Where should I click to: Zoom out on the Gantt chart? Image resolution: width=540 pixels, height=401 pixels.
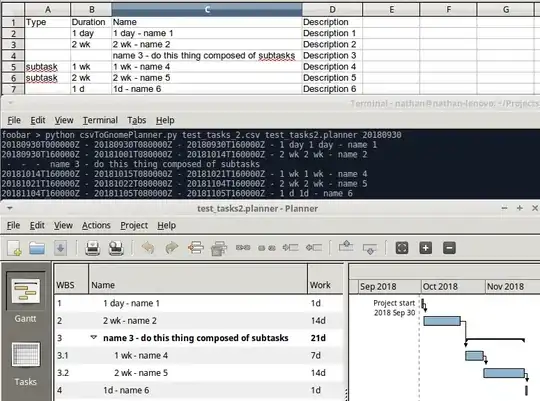449,248
